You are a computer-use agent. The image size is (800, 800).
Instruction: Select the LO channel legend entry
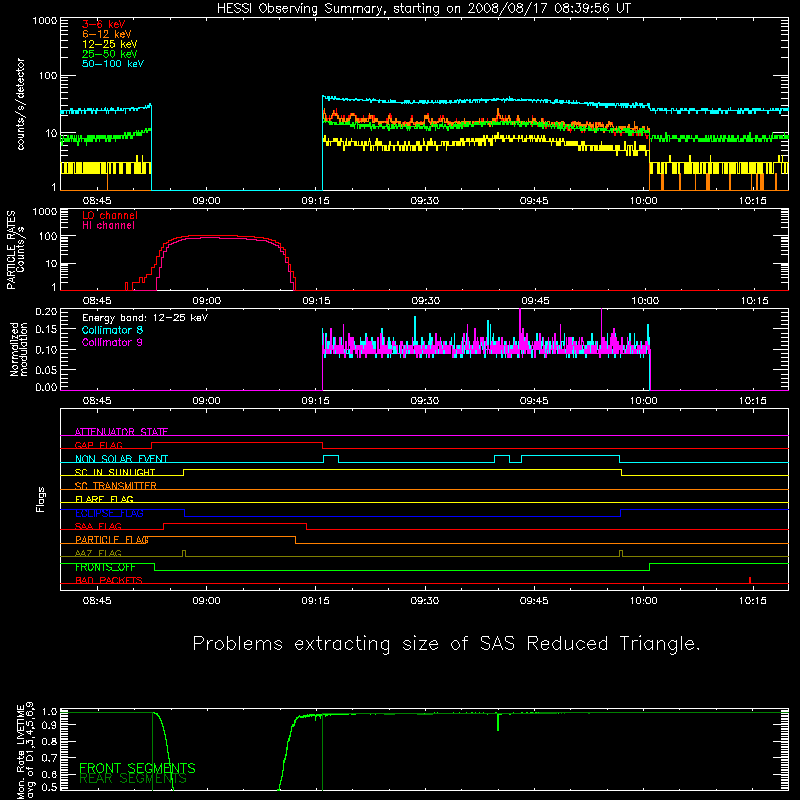pyautogui.click(x=110, y=215)
